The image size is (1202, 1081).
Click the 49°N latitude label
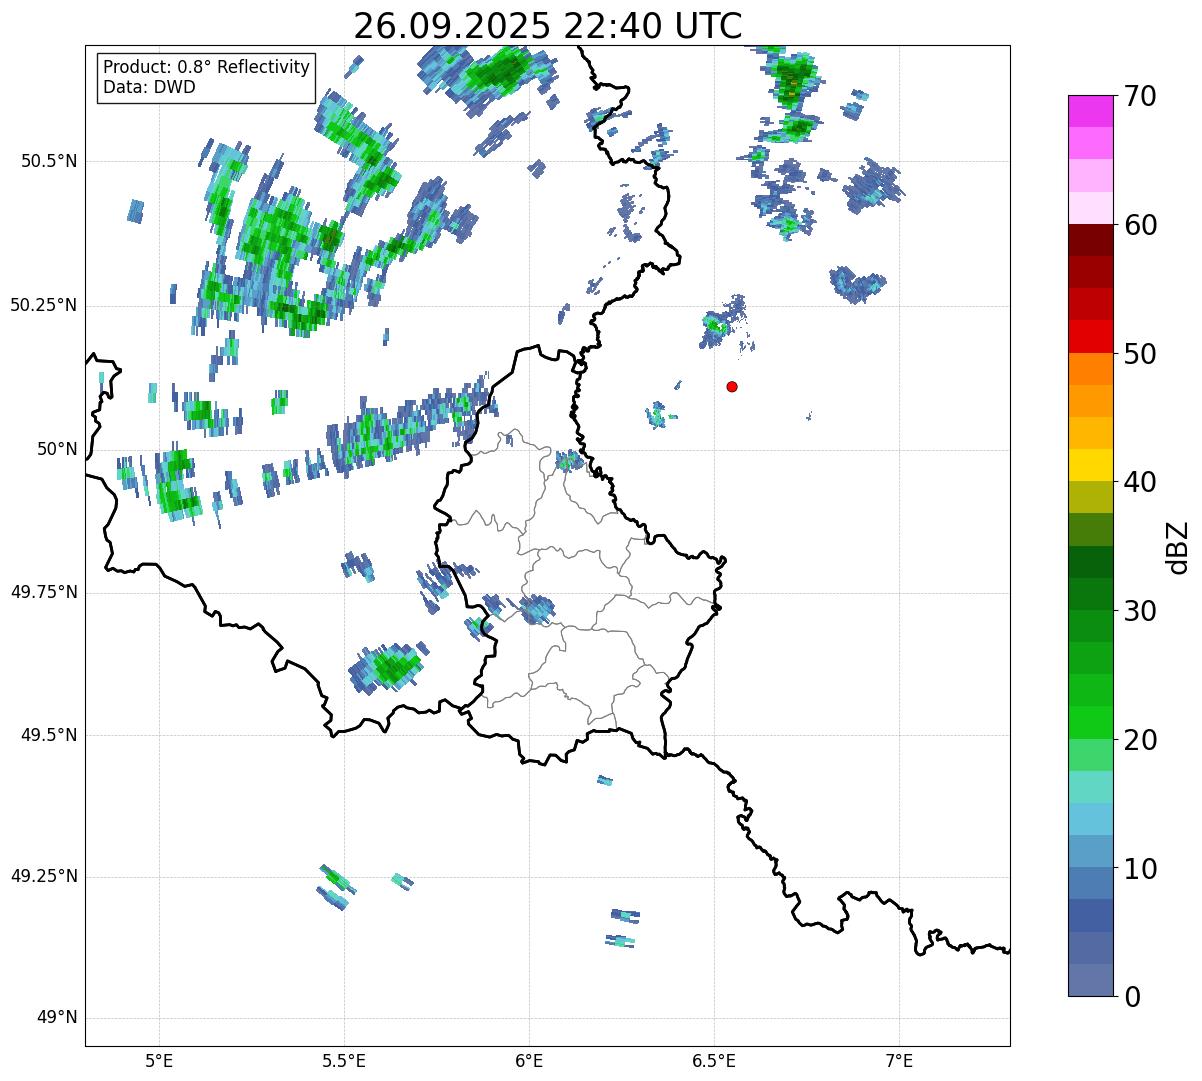pyautogui.click(x=57, y=1018)
